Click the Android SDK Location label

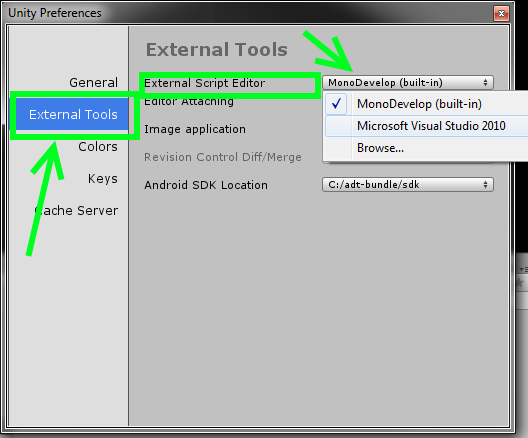click(x=206, y=185)
